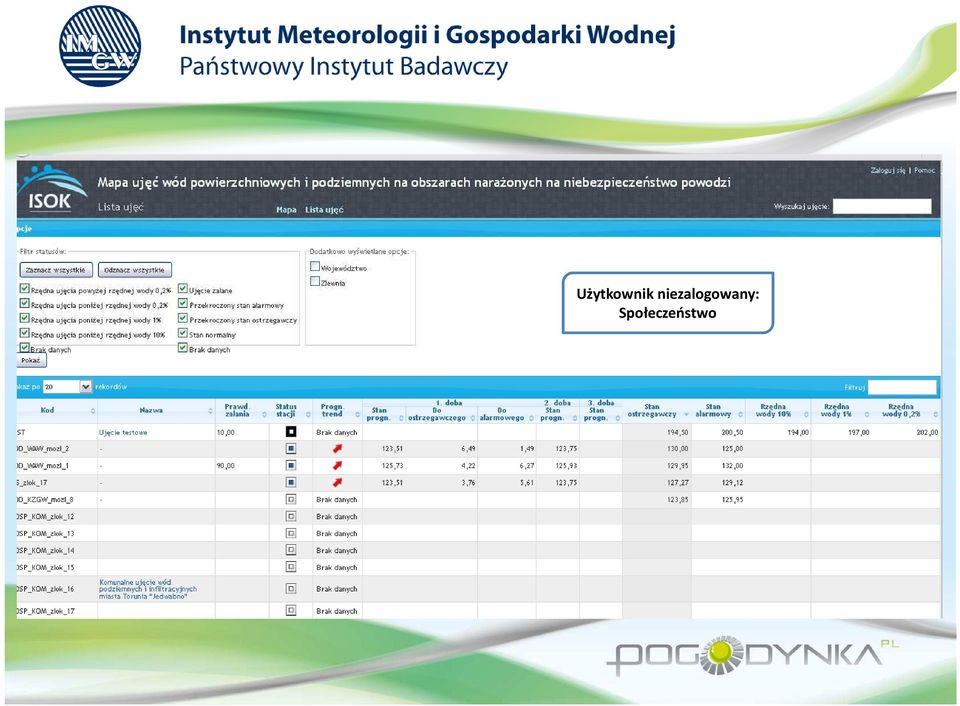The width and height of the screenshot is (960, 706).
Task: Click the station status icon for KOM_zlok_13
Action: [291, 533]
